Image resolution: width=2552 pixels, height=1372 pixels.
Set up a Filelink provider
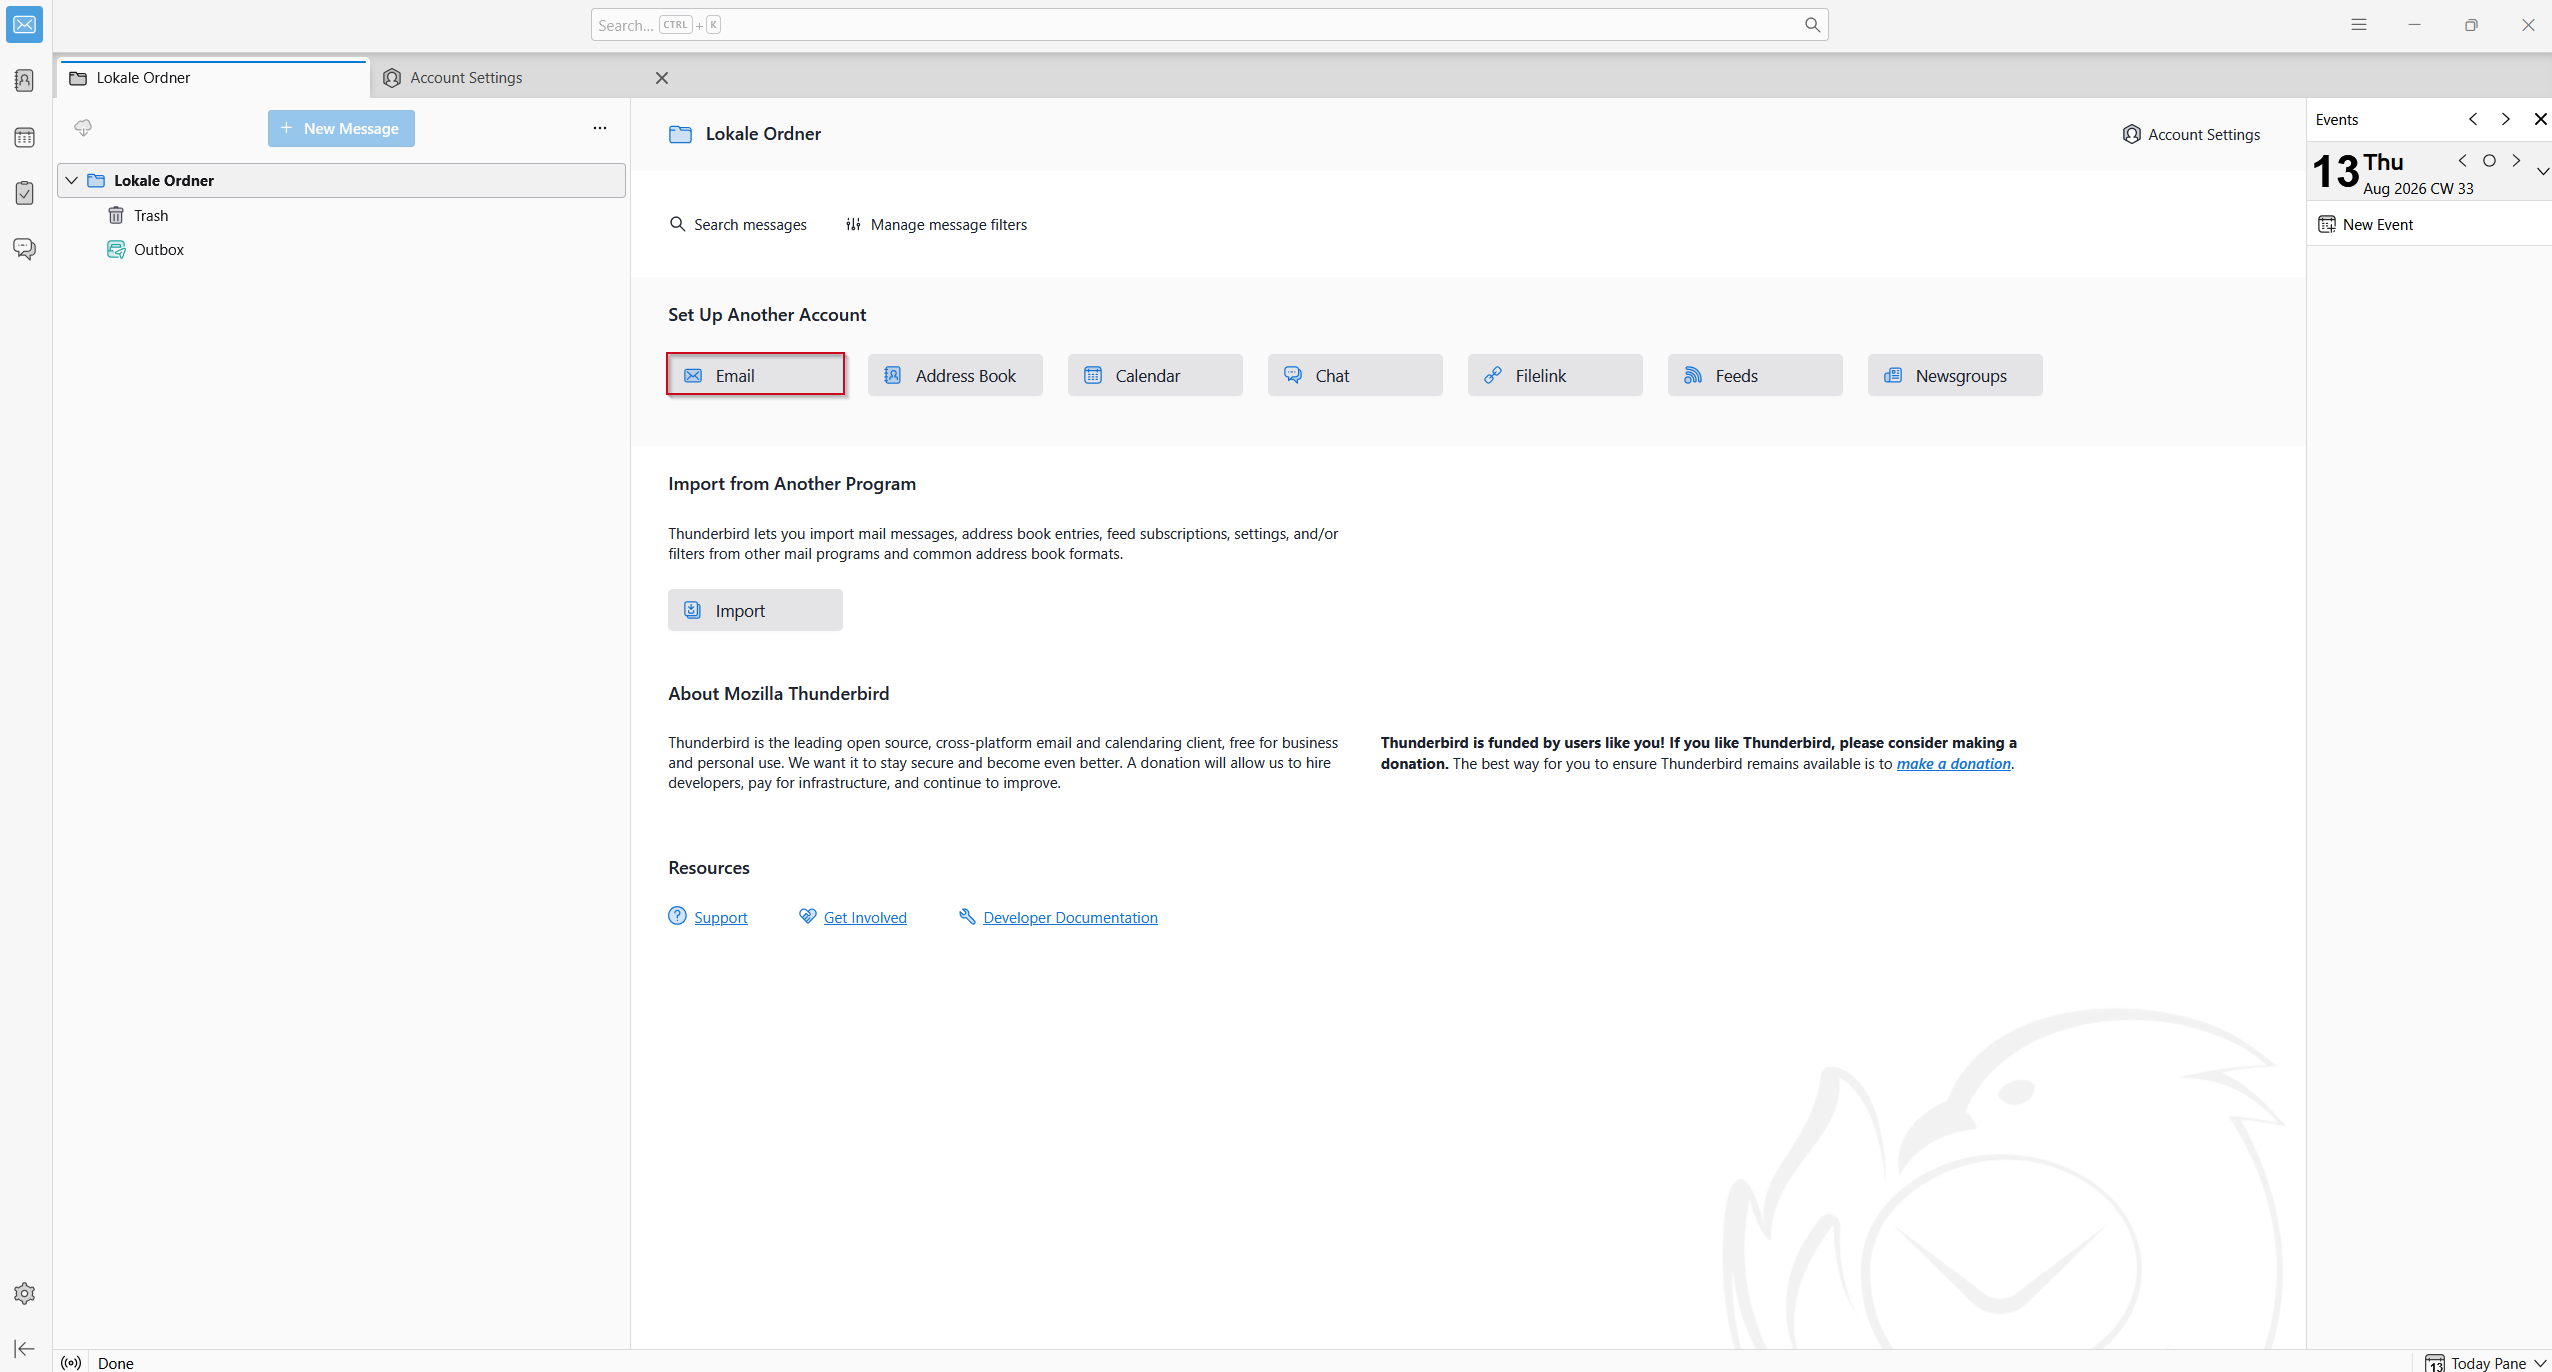(1555, 375)
